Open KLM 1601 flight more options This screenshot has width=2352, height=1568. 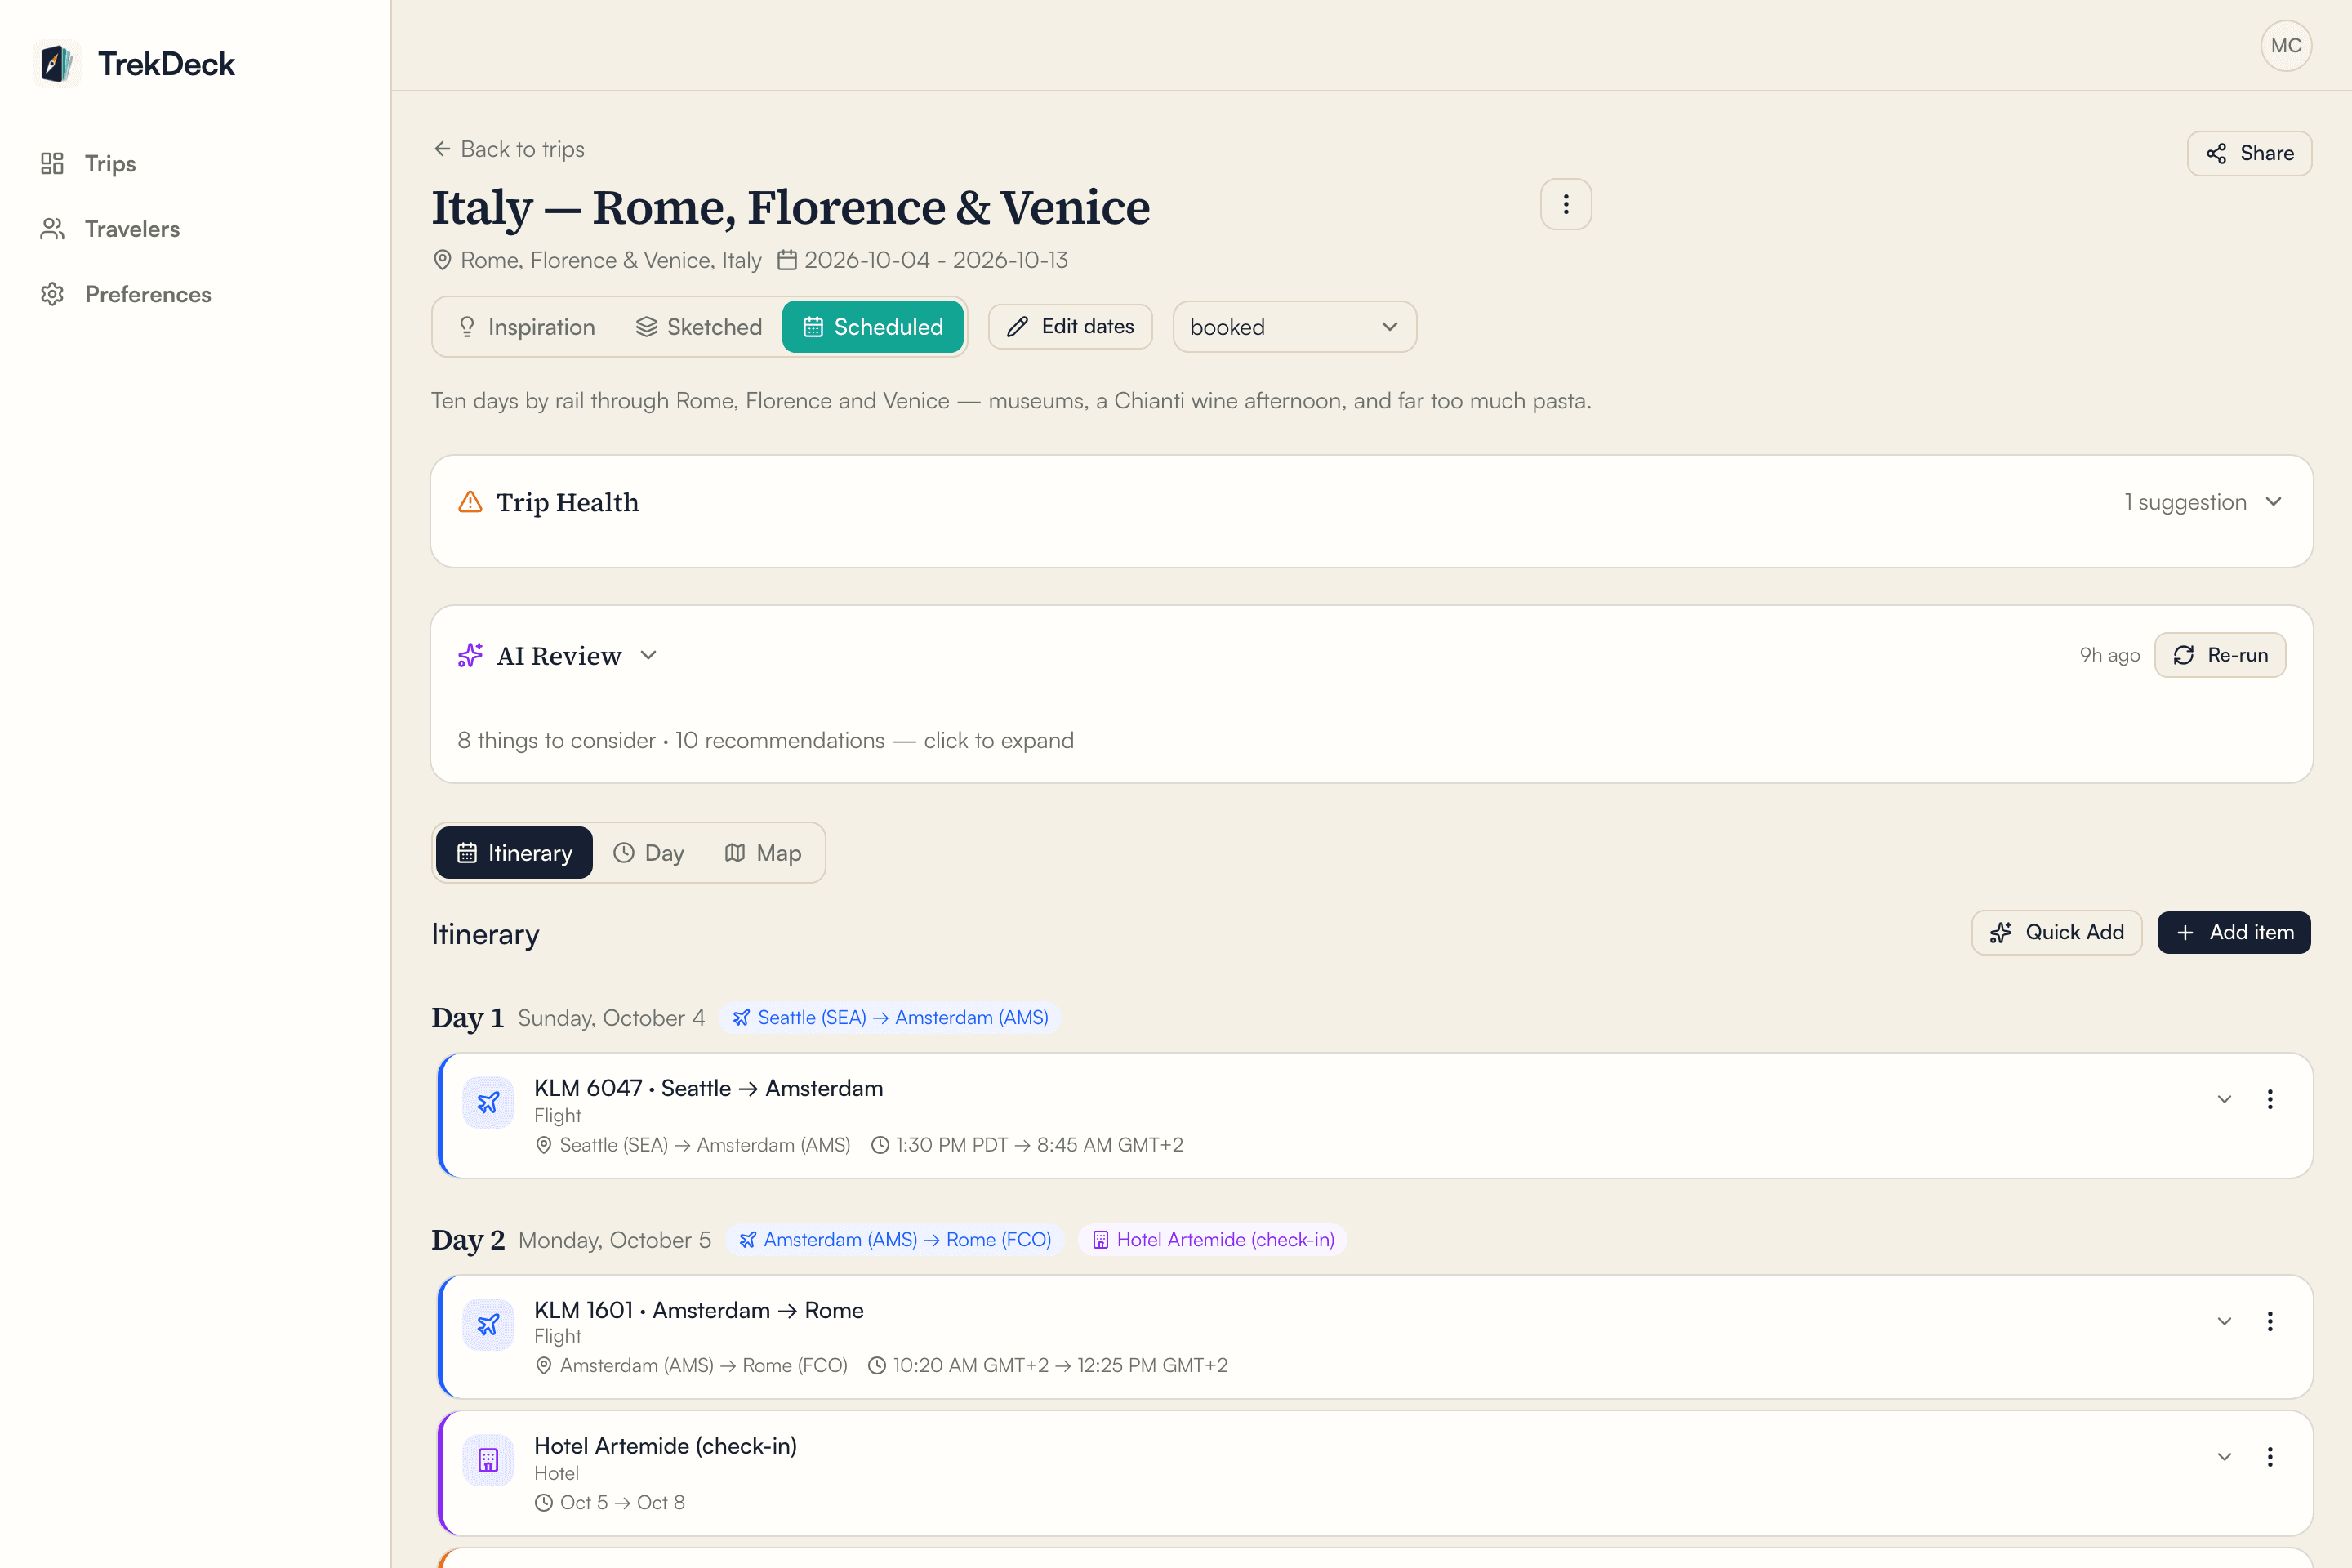pos(2270,1321)
